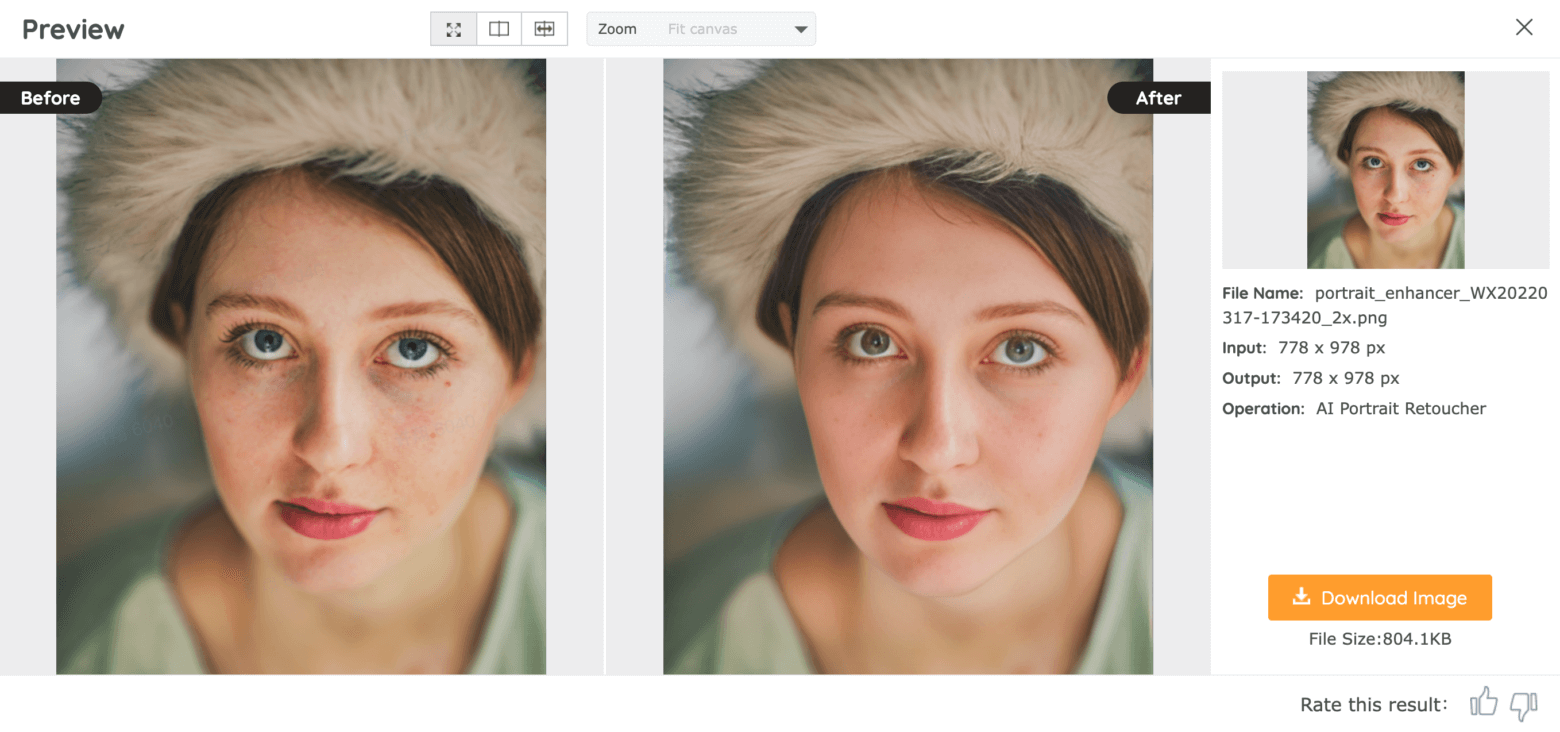Image resolution: width=1560 pixels, height=732 pixels.
Task: Give this result a thumbs up
Action: pyautogui.click(x=1483, y=703)
